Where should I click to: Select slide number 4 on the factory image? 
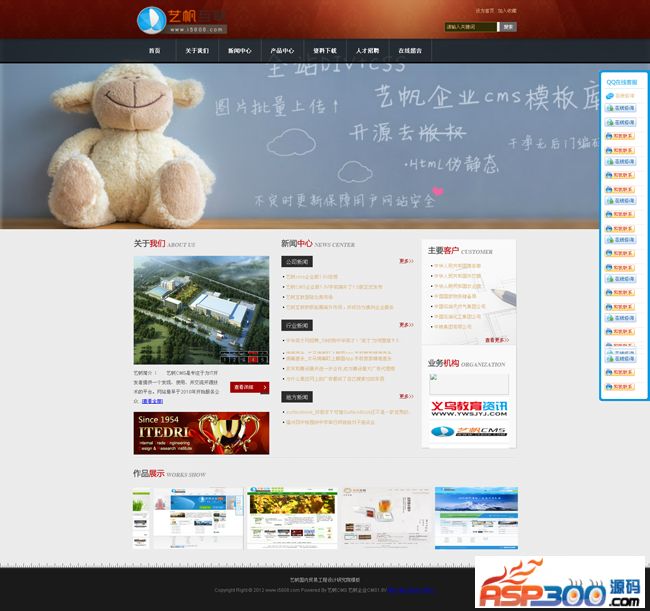253,360
